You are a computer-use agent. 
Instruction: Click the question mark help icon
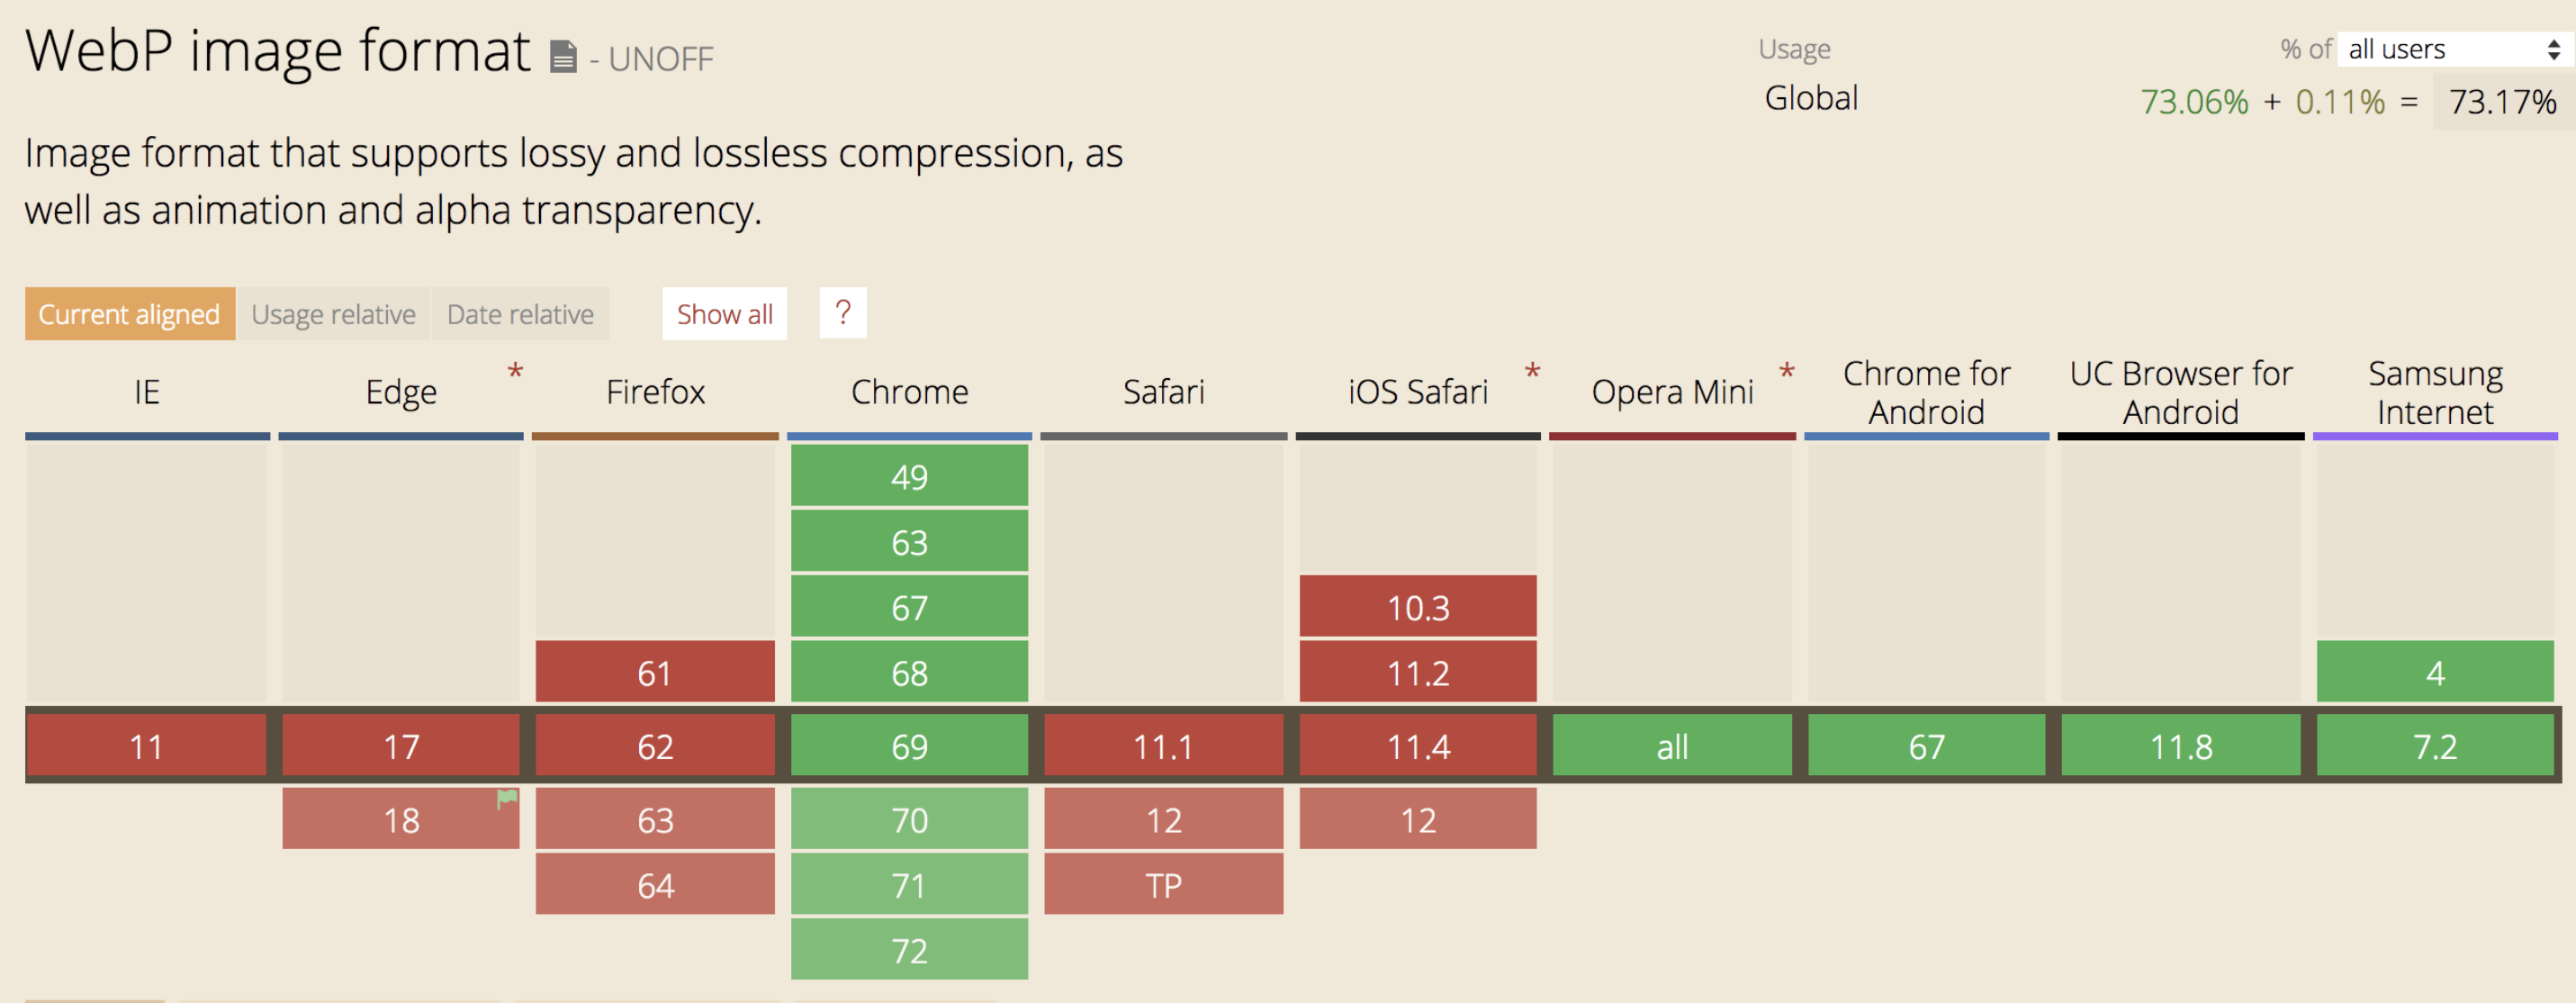point(842,313)
